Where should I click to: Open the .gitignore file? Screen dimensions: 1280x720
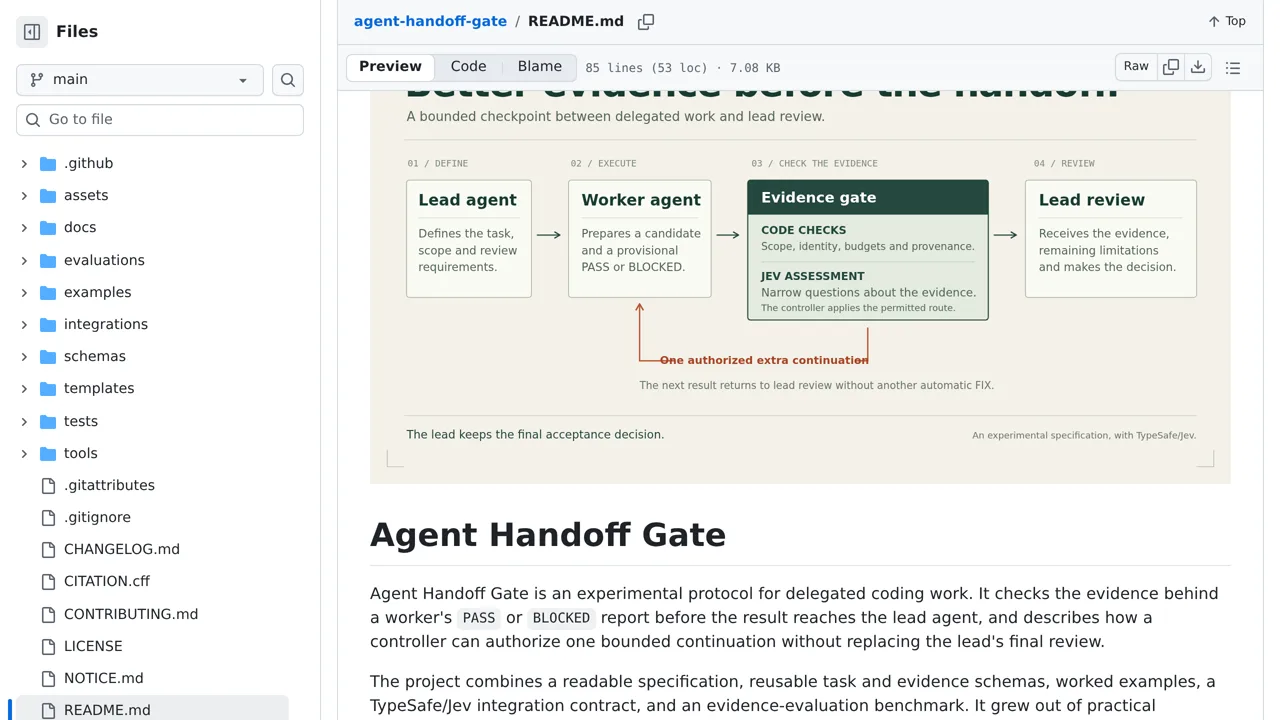point(97,517)
